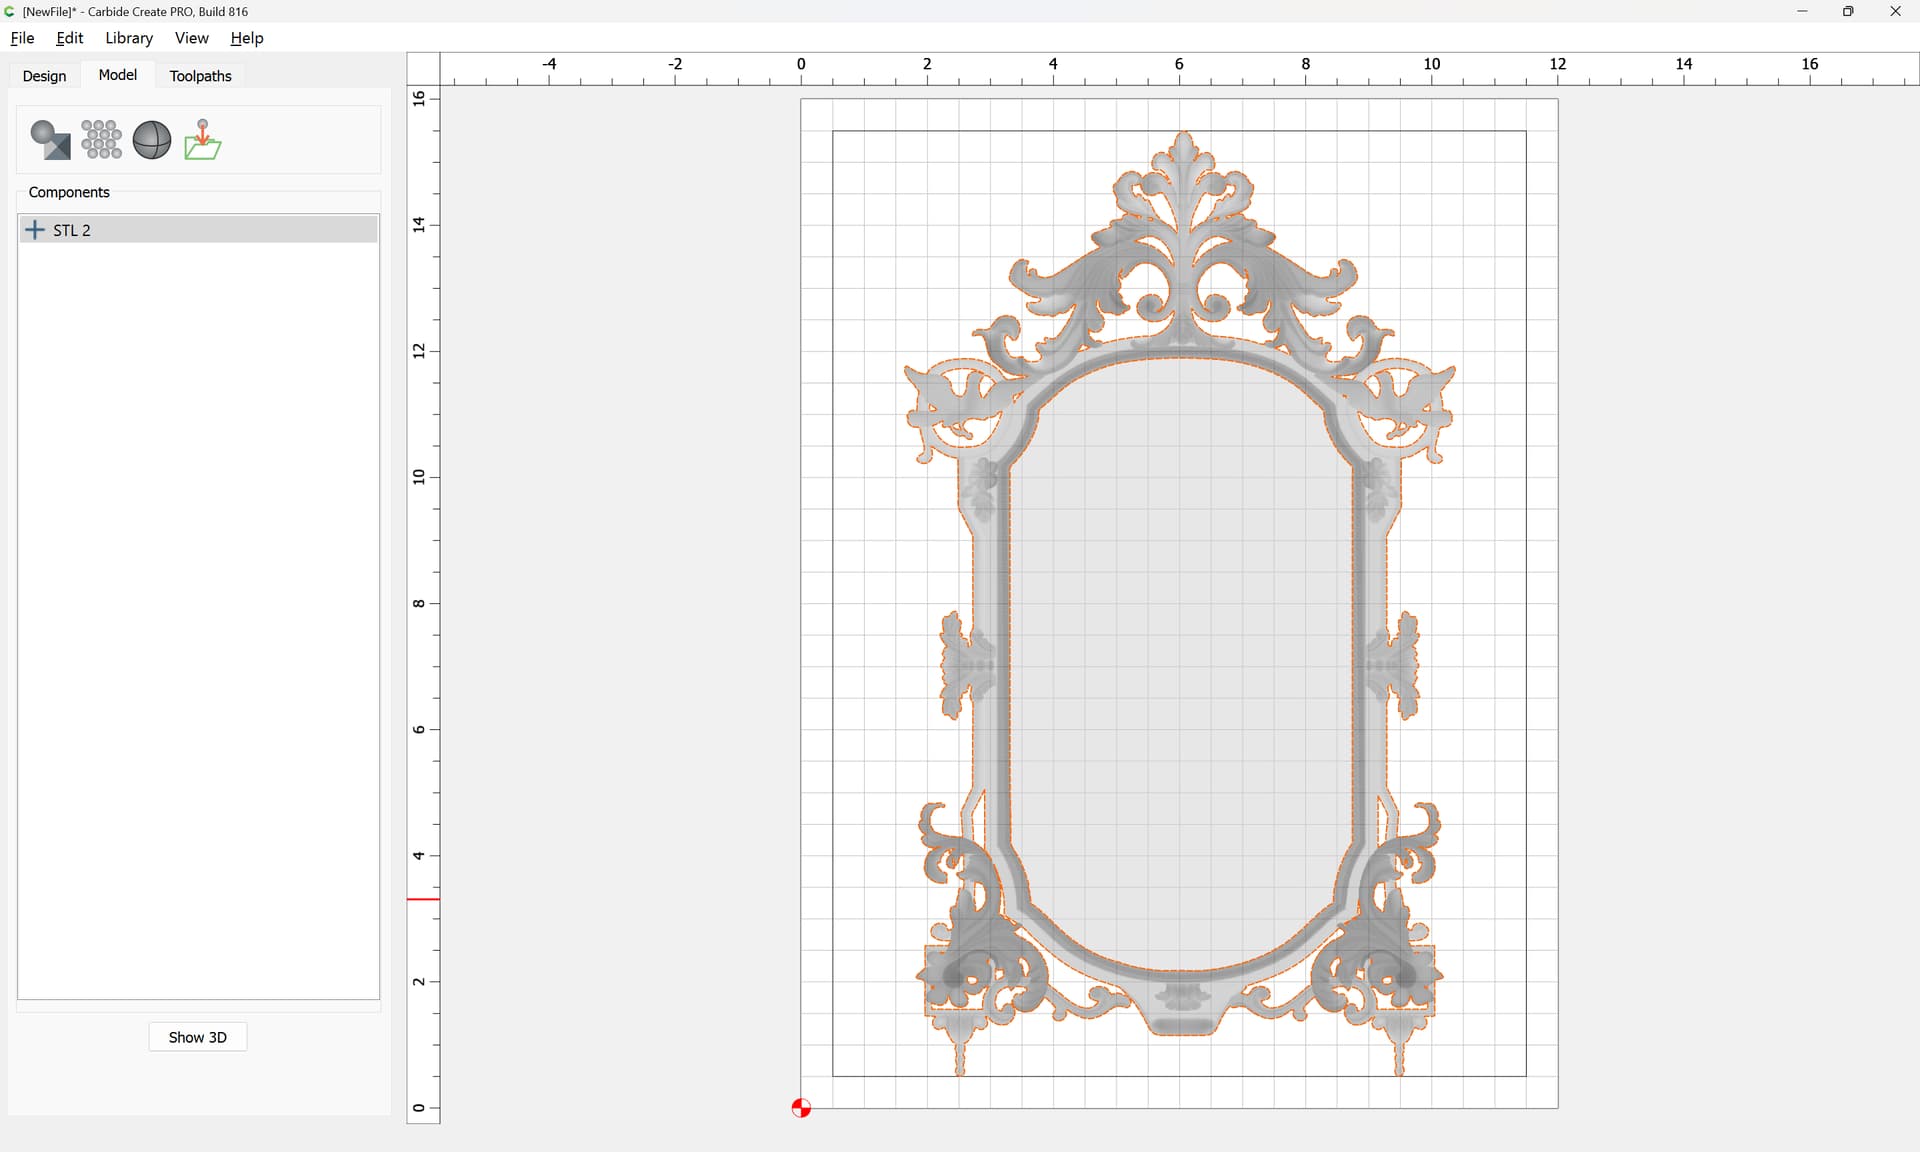This screenshot has height=1152, width=1920.
Task: Restore down the application window
Action: [x=1848, y=12]
